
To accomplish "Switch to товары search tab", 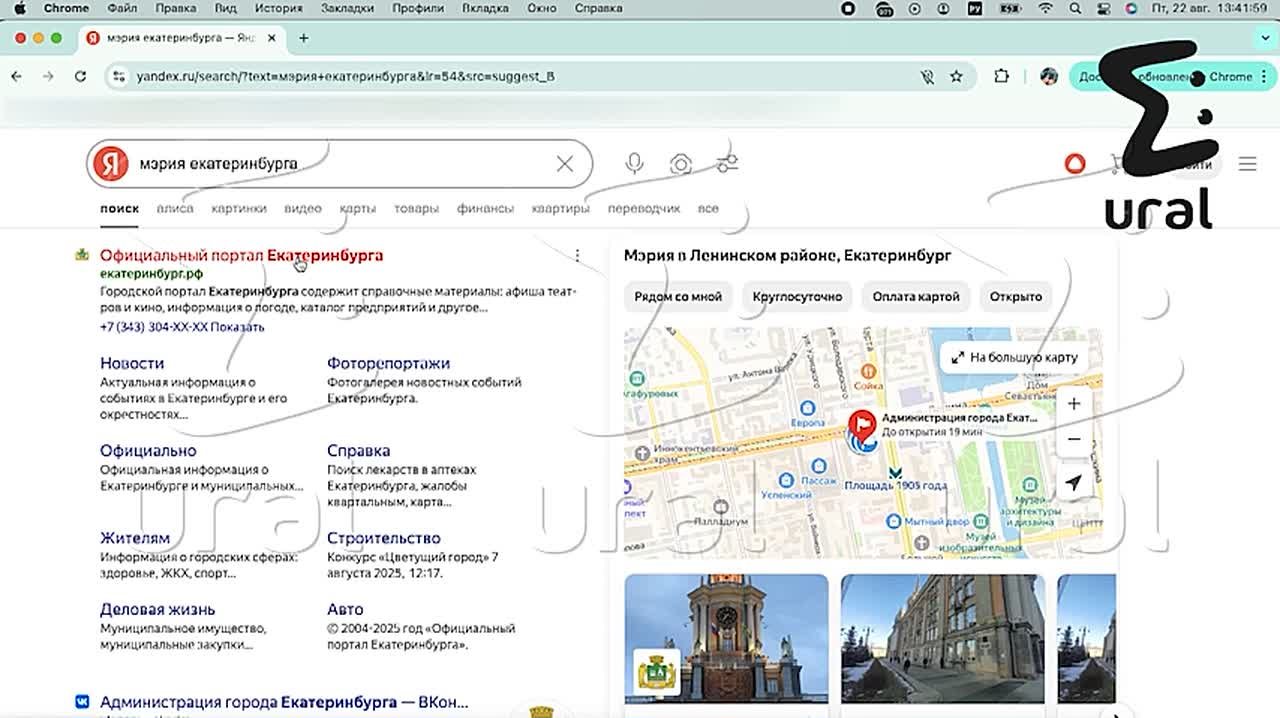I will pos(416,209).
